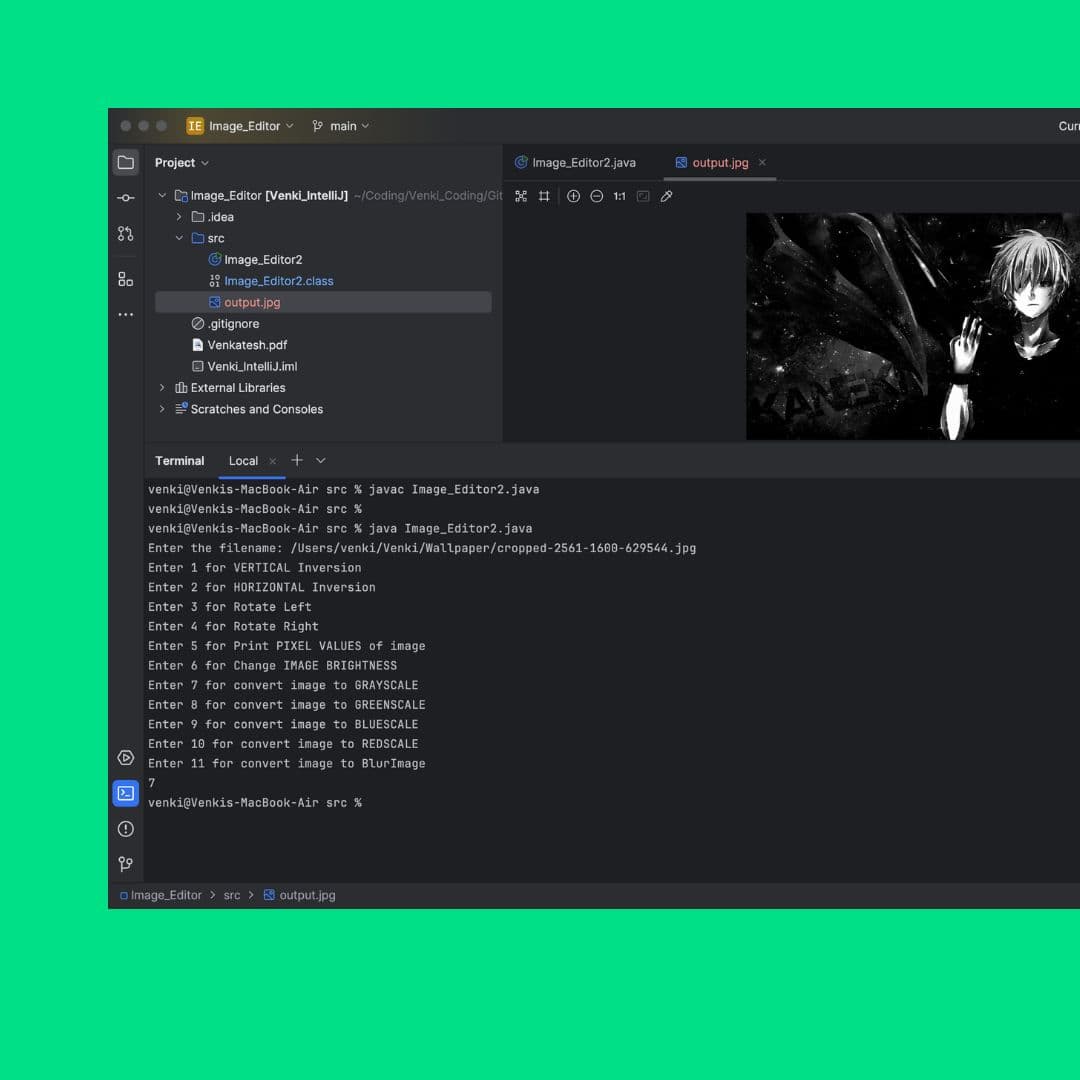Expand External Libraries node

(162, 388)
